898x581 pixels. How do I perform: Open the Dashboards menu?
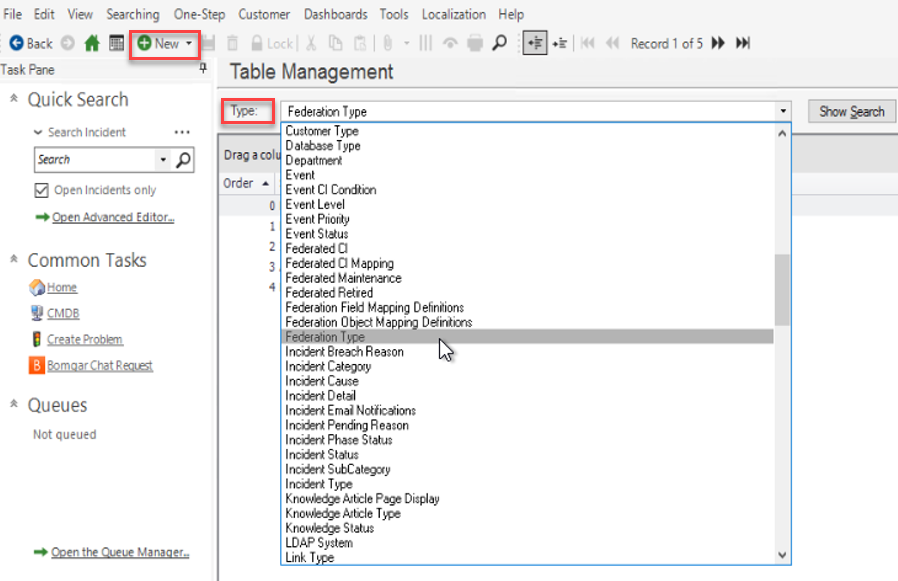[x=336, y=14]
